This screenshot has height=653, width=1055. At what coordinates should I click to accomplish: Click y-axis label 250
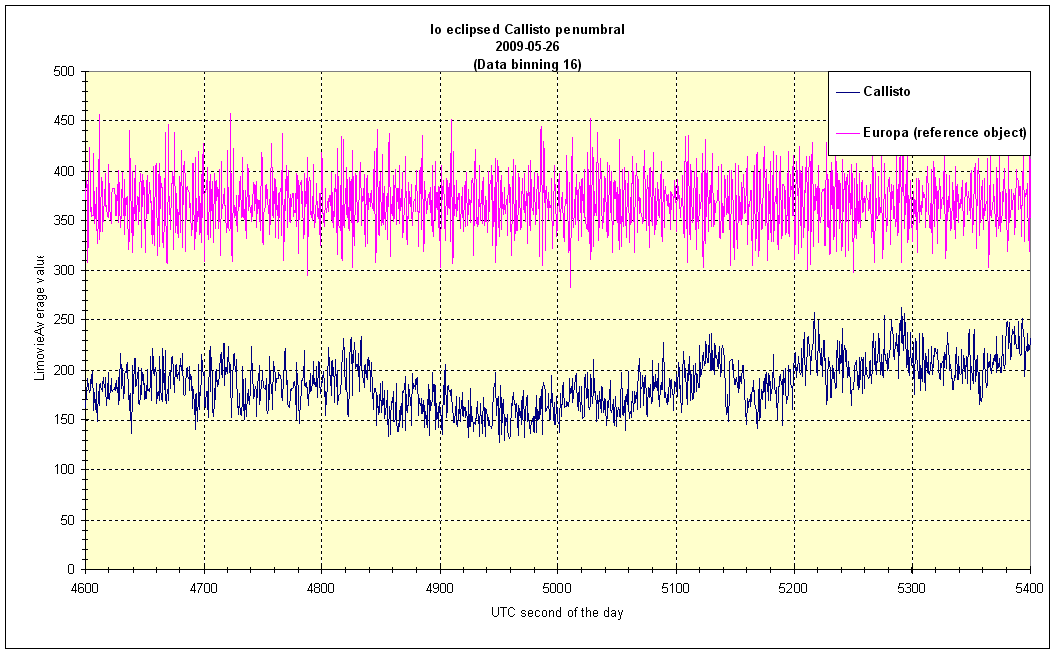click(65, 320)
